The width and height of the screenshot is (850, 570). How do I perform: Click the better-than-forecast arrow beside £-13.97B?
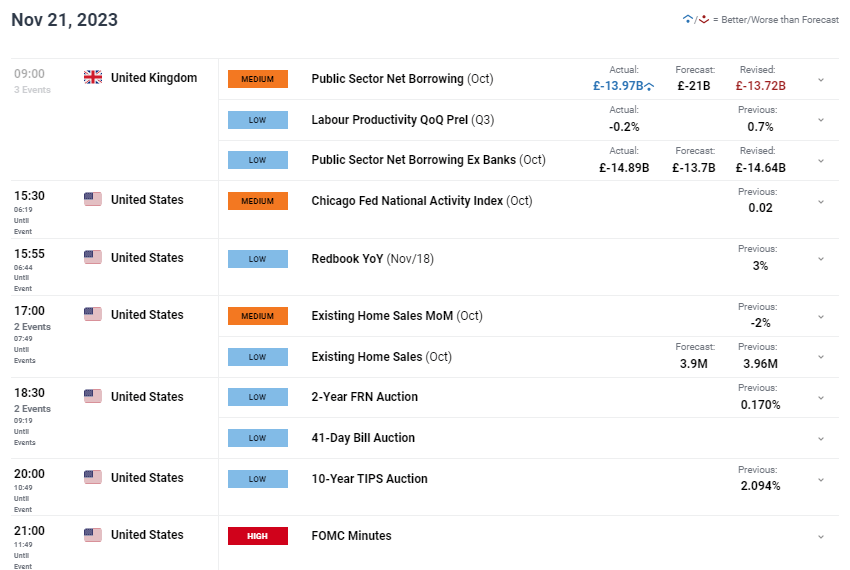[x=650, y=86]
